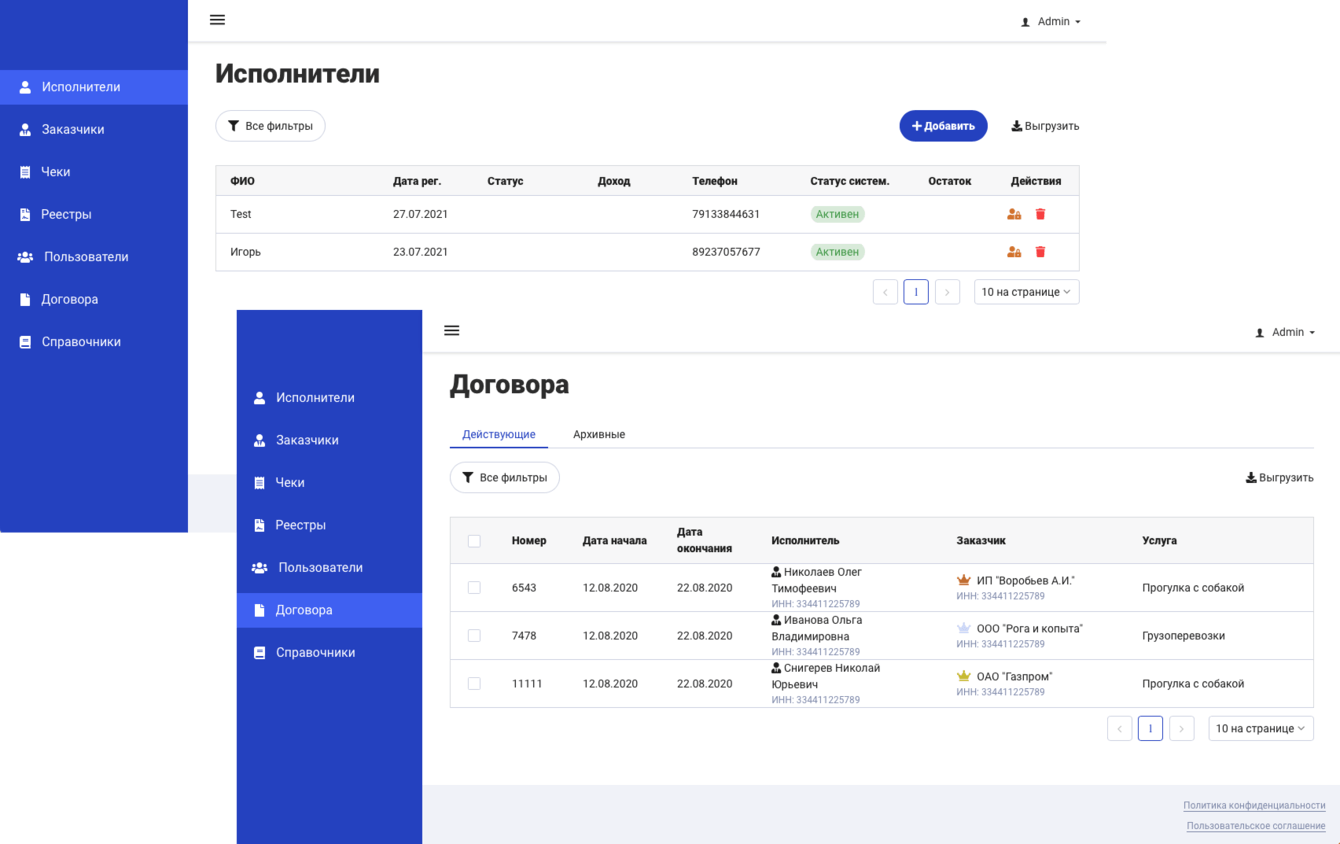Click the person icon beside Снигерев Николай

pyautogui.click(x=776, y=668)
